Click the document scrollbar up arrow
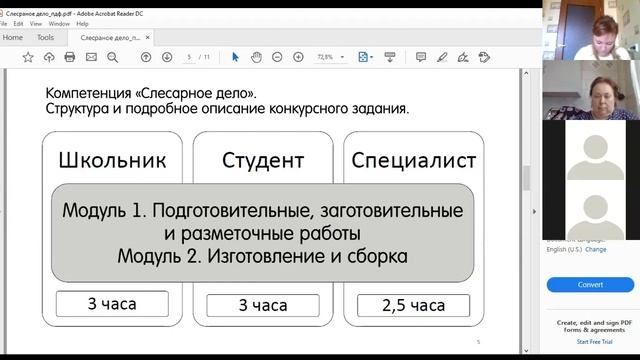 [x=526, y=73]
